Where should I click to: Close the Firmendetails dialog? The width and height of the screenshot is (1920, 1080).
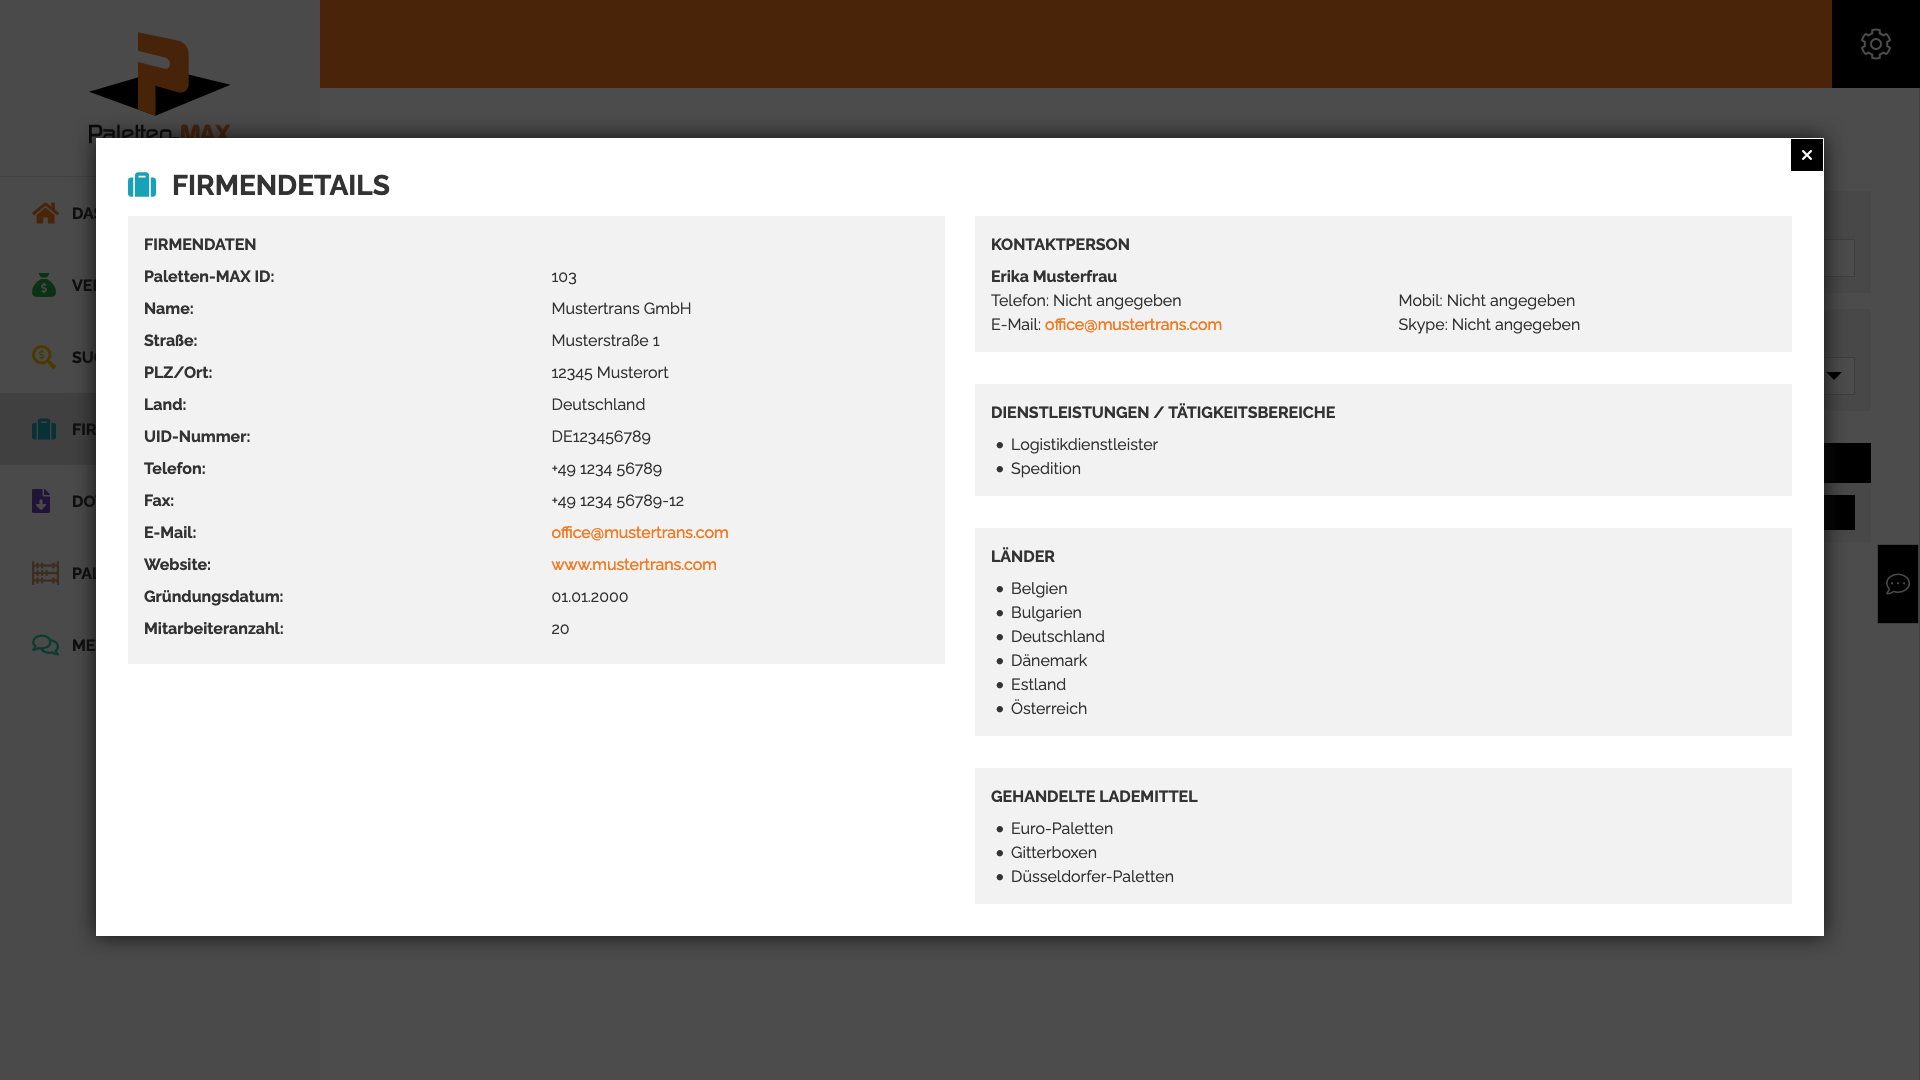click(1806, 155)
